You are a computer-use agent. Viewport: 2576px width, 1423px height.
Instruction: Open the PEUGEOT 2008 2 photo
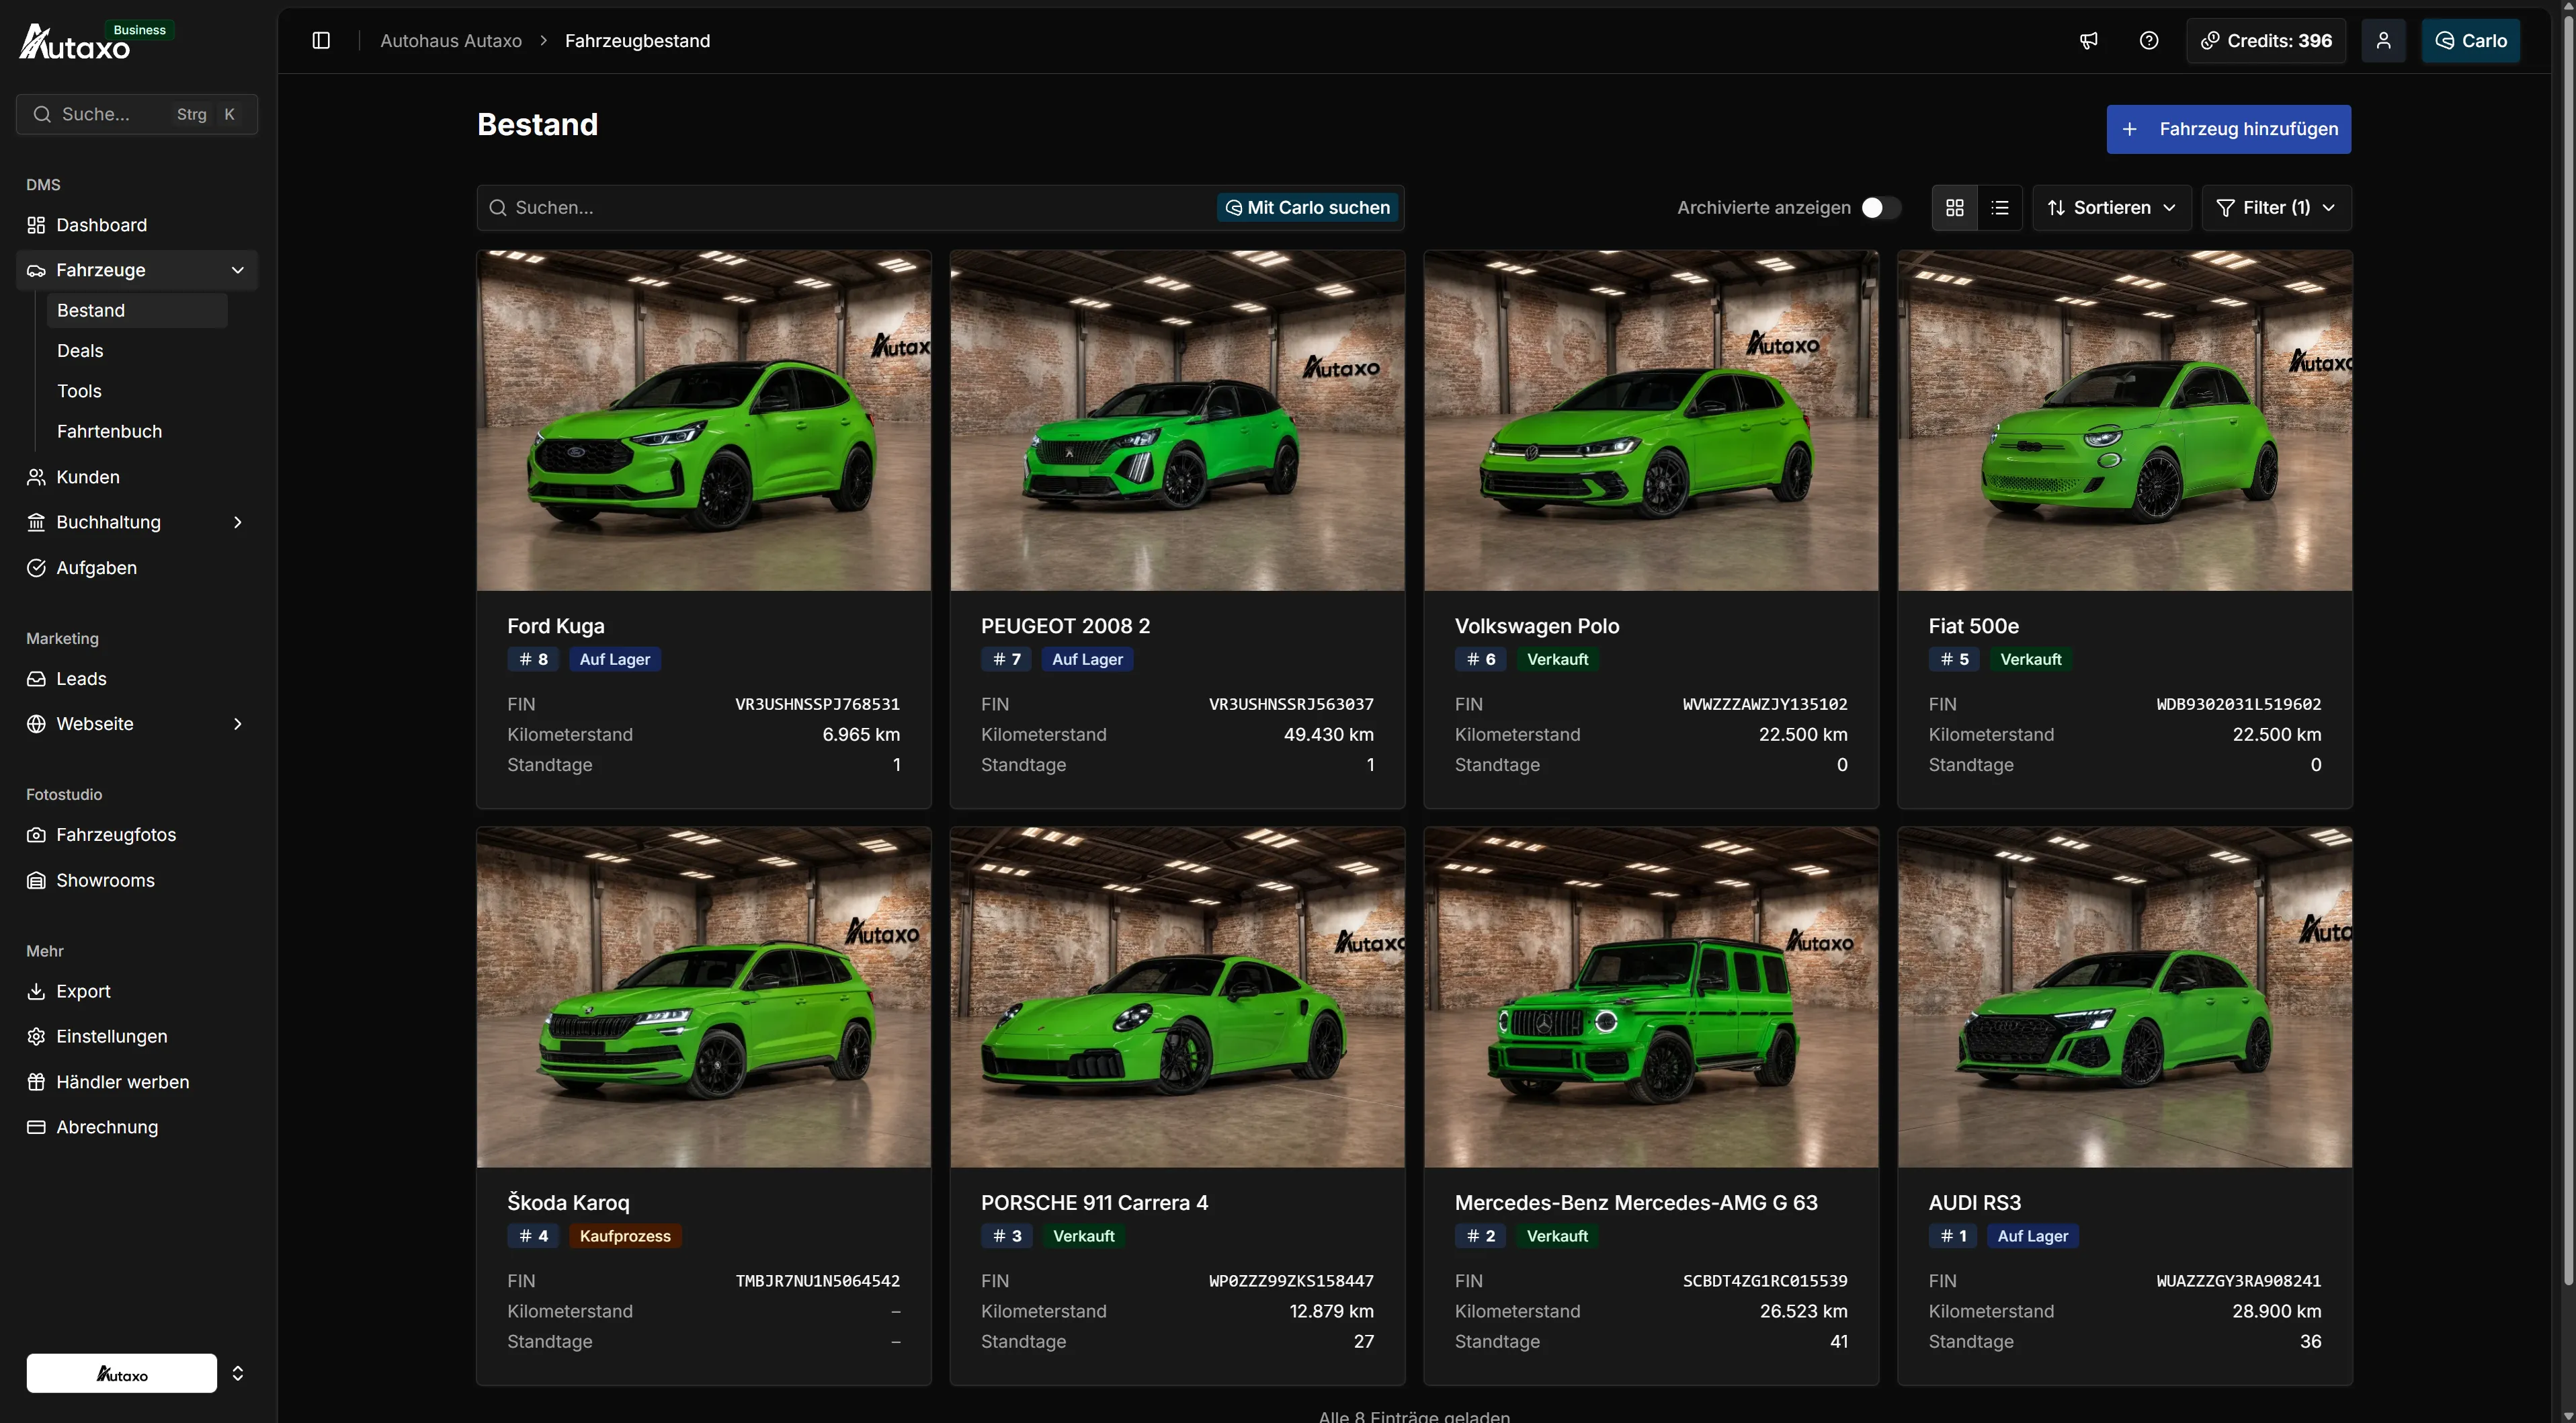(1178, 421)
